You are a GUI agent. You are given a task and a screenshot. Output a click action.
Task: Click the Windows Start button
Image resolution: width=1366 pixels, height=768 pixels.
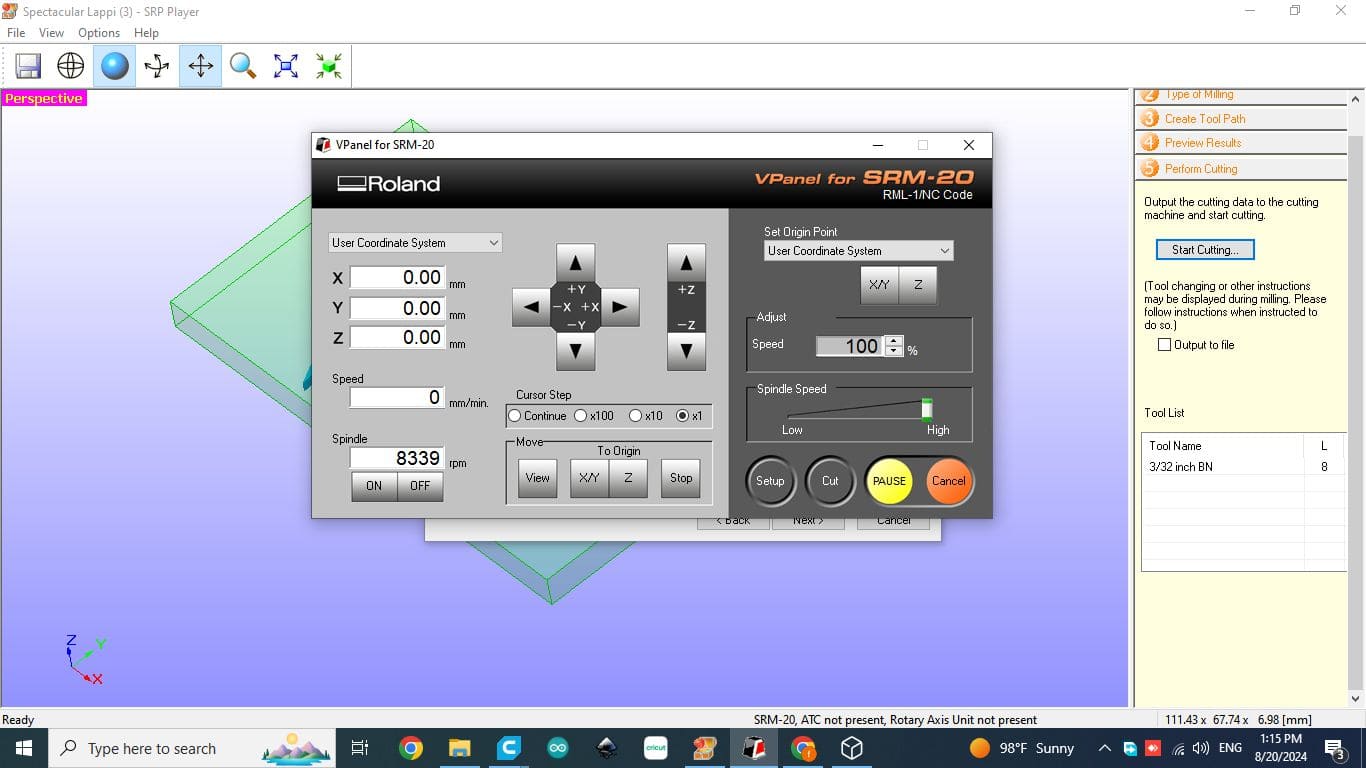tap(24, 748)
